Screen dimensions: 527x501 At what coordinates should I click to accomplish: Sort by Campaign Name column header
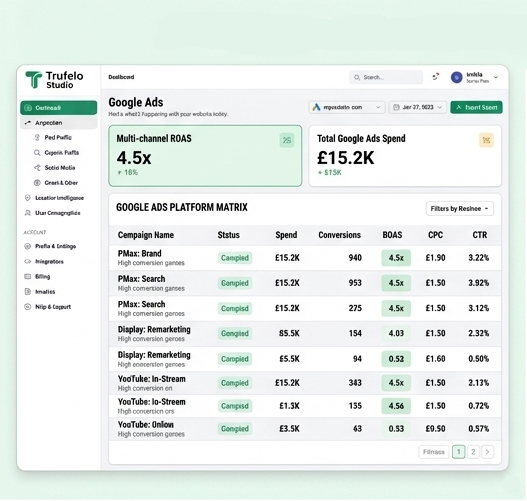[x=146, y=235]
